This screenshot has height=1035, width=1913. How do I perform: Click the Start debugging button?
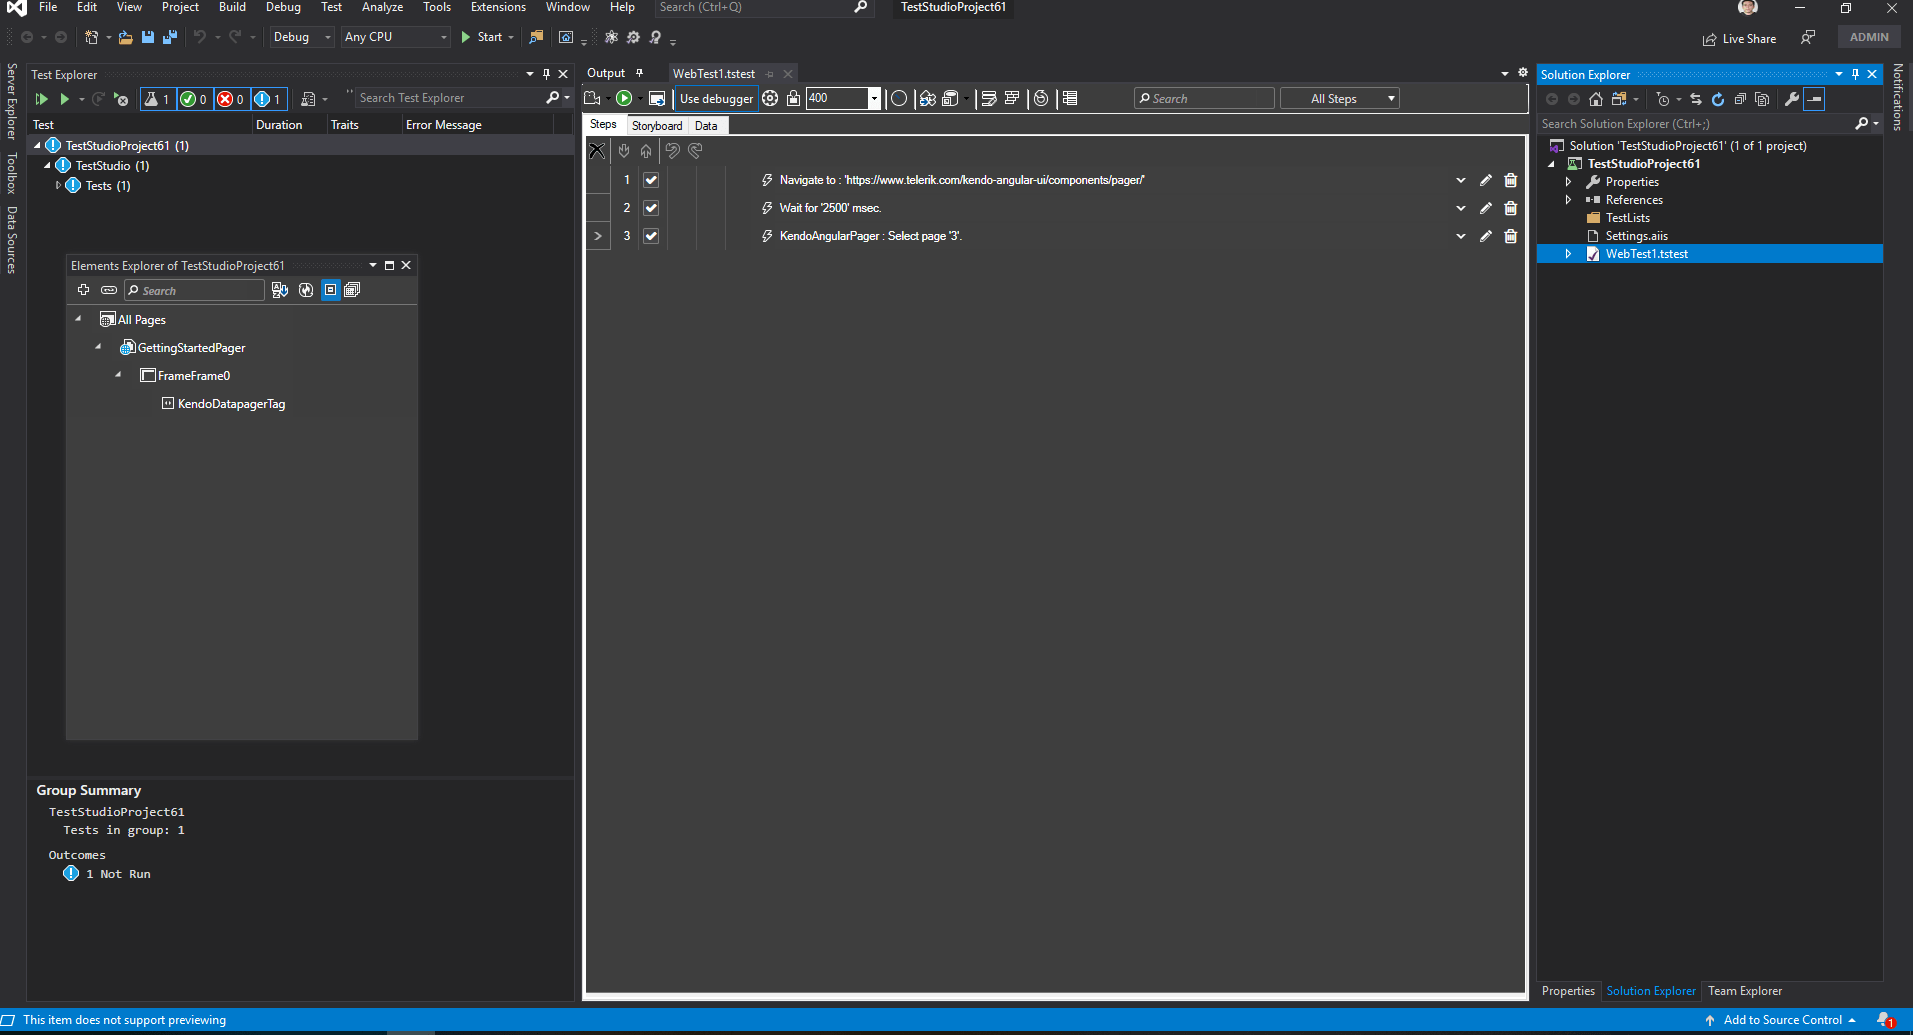click(x=487, y=37)
